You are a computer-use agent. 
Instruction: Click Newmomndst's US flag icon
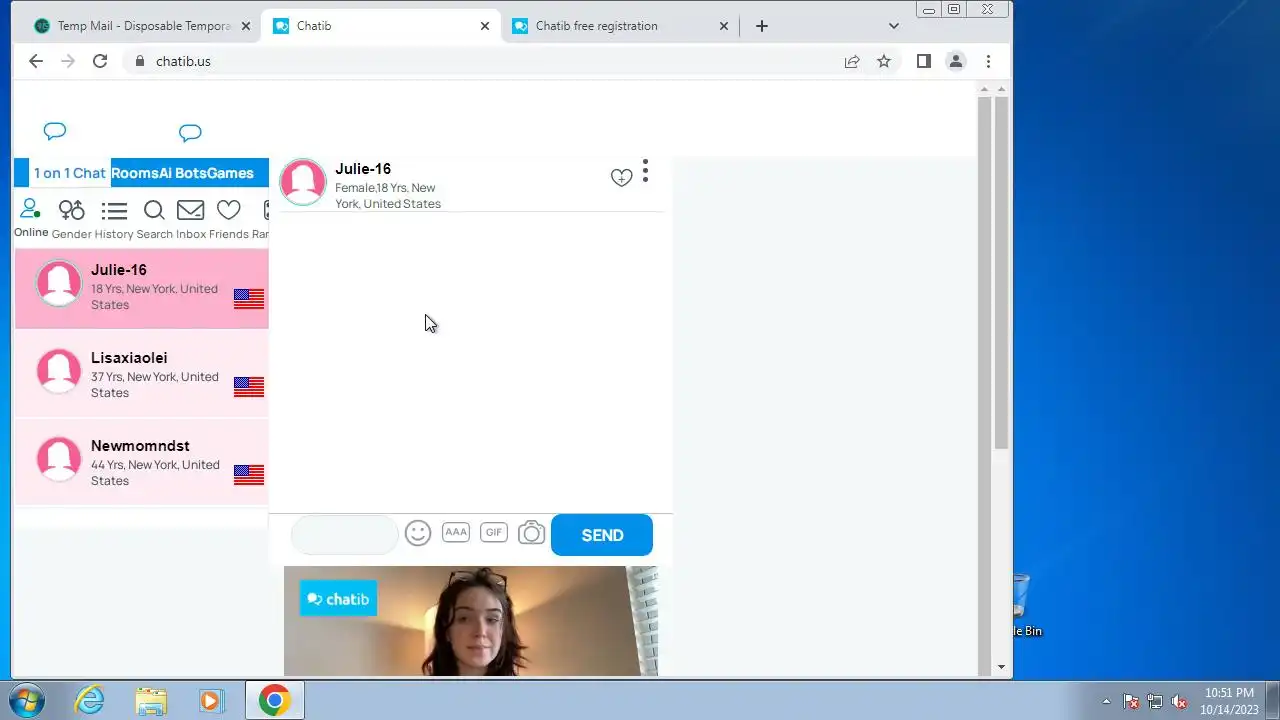(249, 475)
